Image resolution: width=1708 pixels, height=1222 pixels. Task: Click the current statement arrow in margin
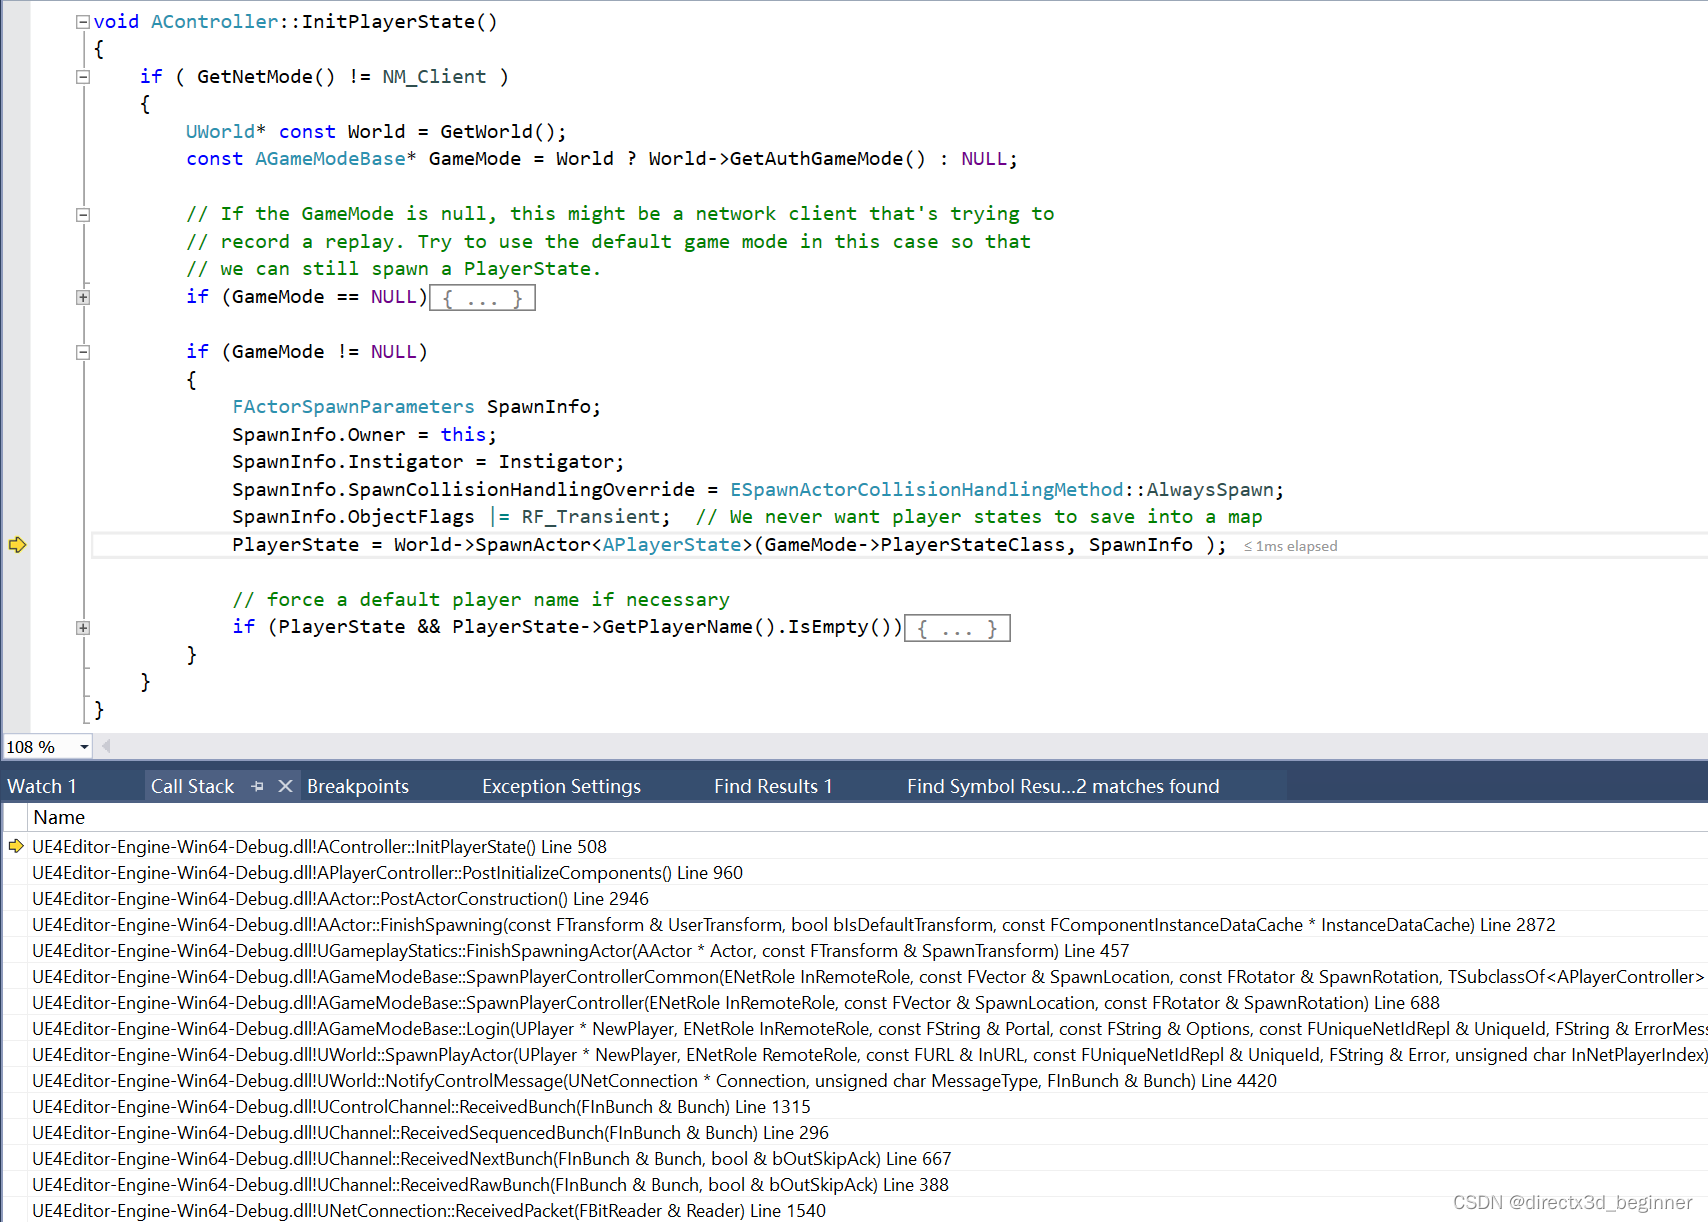coord(17,545)
